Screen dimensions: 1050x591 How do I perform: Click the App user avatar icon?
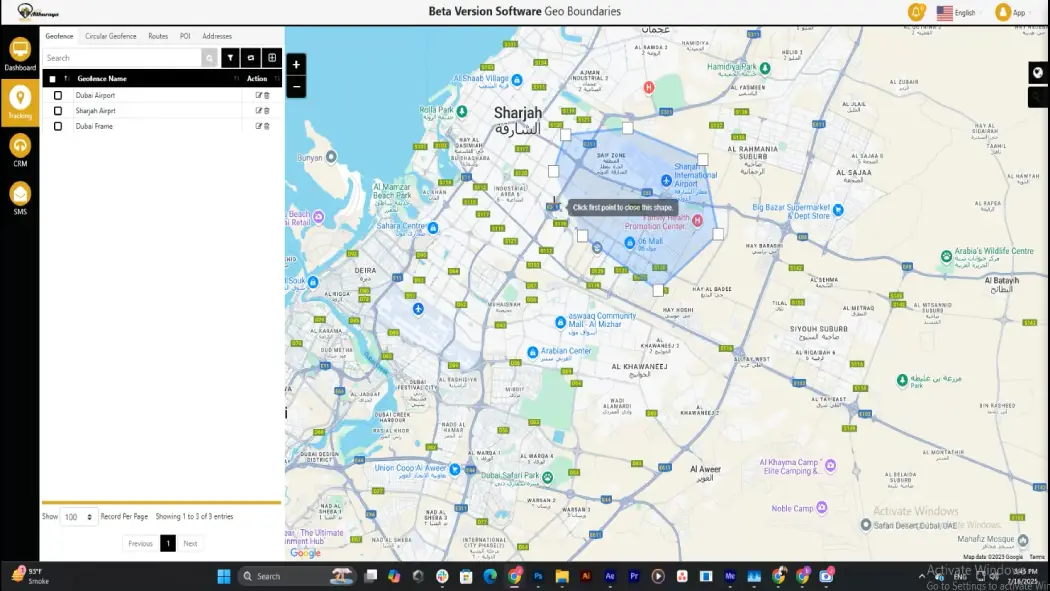[x=1002, y=12]
